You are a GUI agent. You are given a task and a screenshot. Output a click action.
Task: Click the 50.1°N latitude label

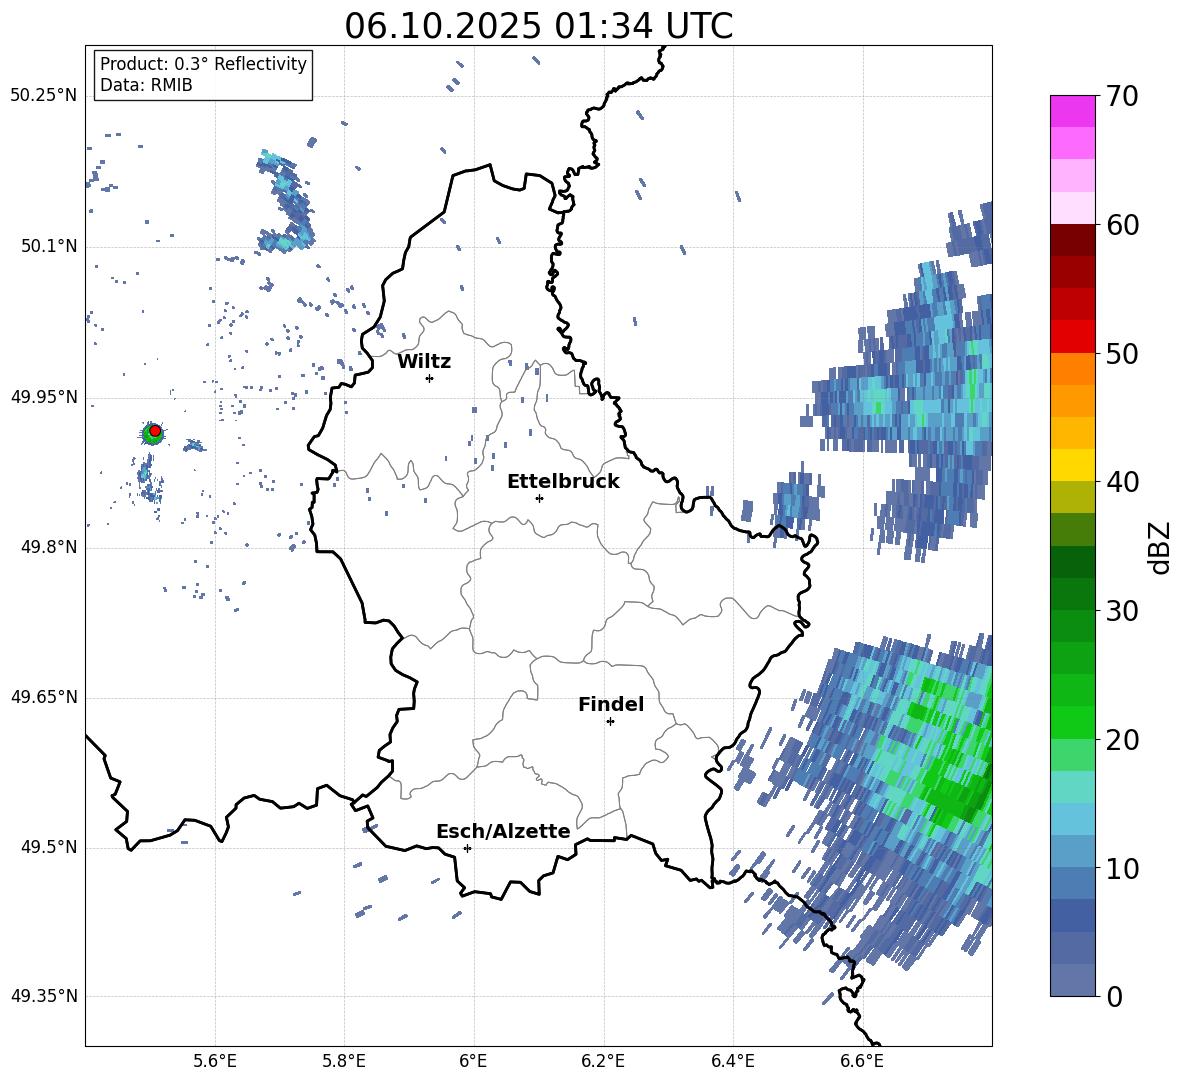pos(48,246)
